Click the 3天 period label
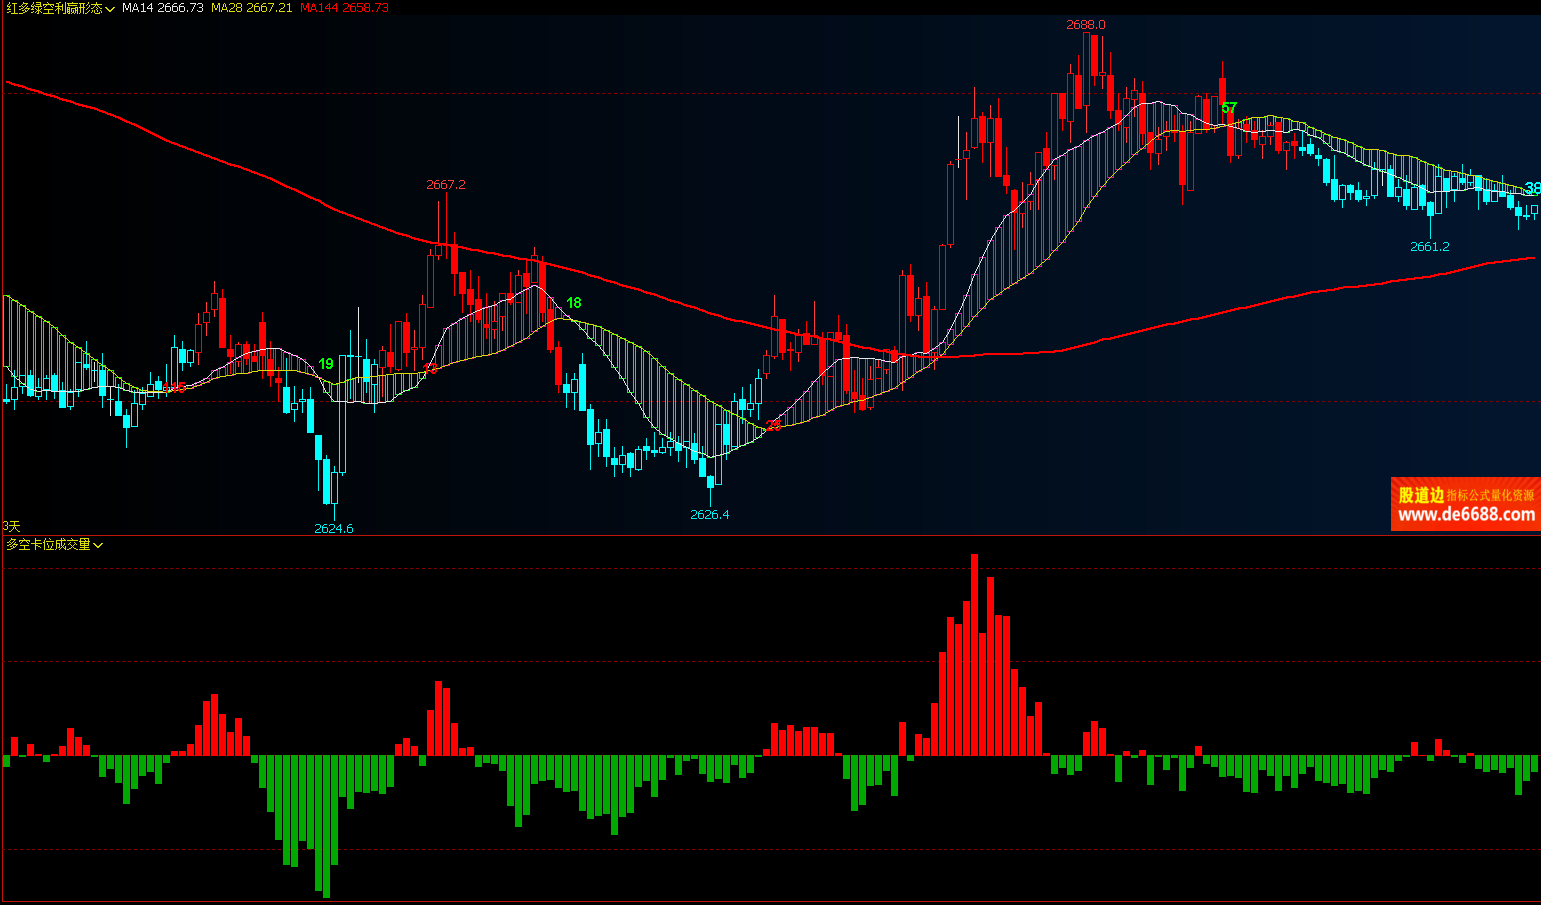Screen dimensions: 1541x905 [11, 526]
